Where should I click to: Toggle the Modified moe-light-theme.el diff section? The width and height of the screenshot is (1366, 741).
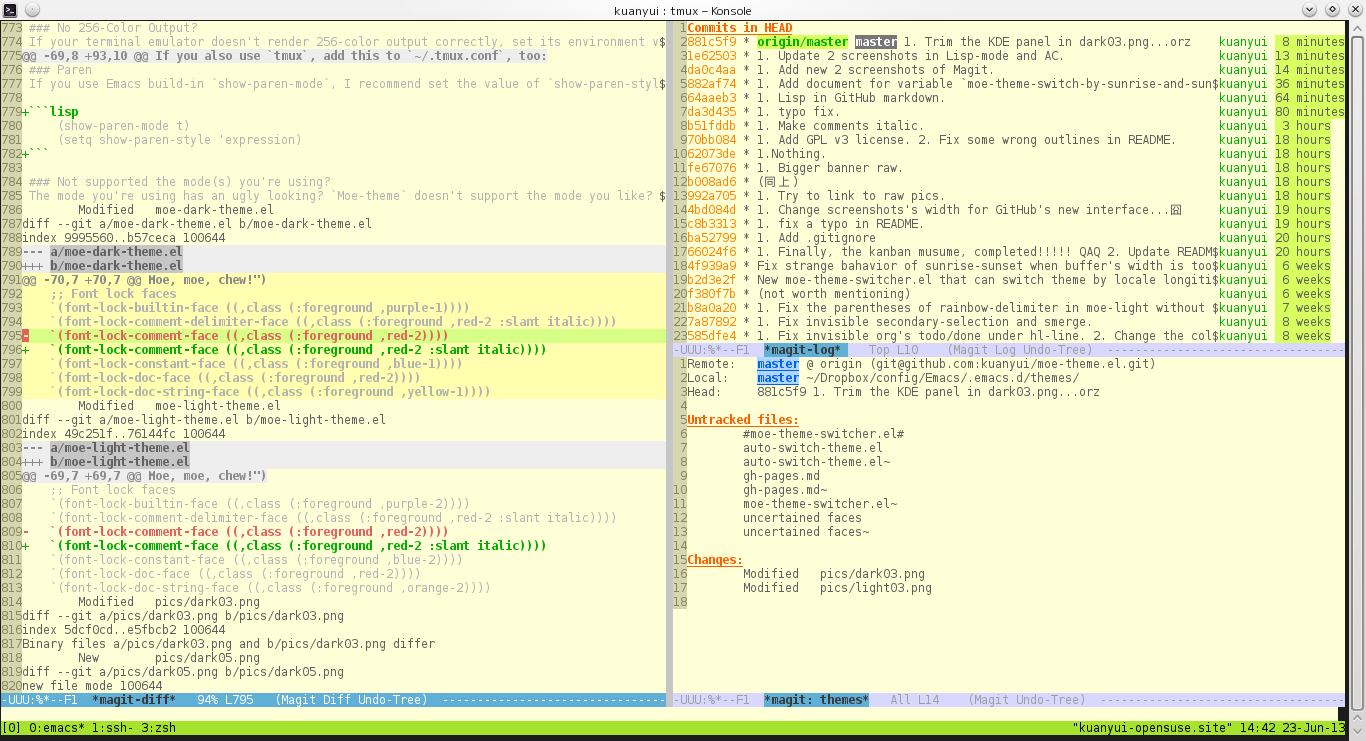tap(179, 406)
